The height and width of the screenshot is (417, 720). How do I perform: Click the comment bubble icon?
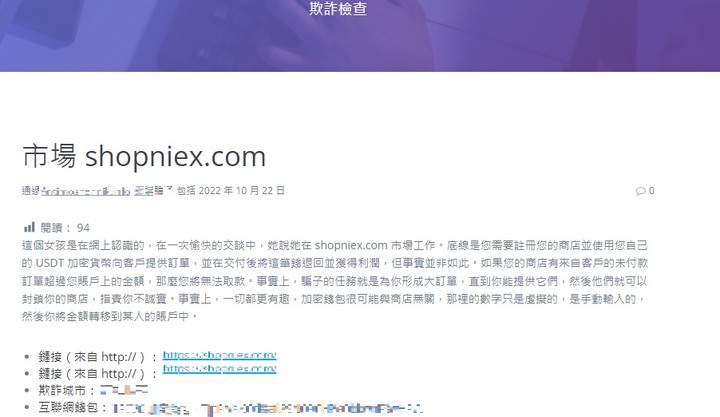click(x=640, y=191)
